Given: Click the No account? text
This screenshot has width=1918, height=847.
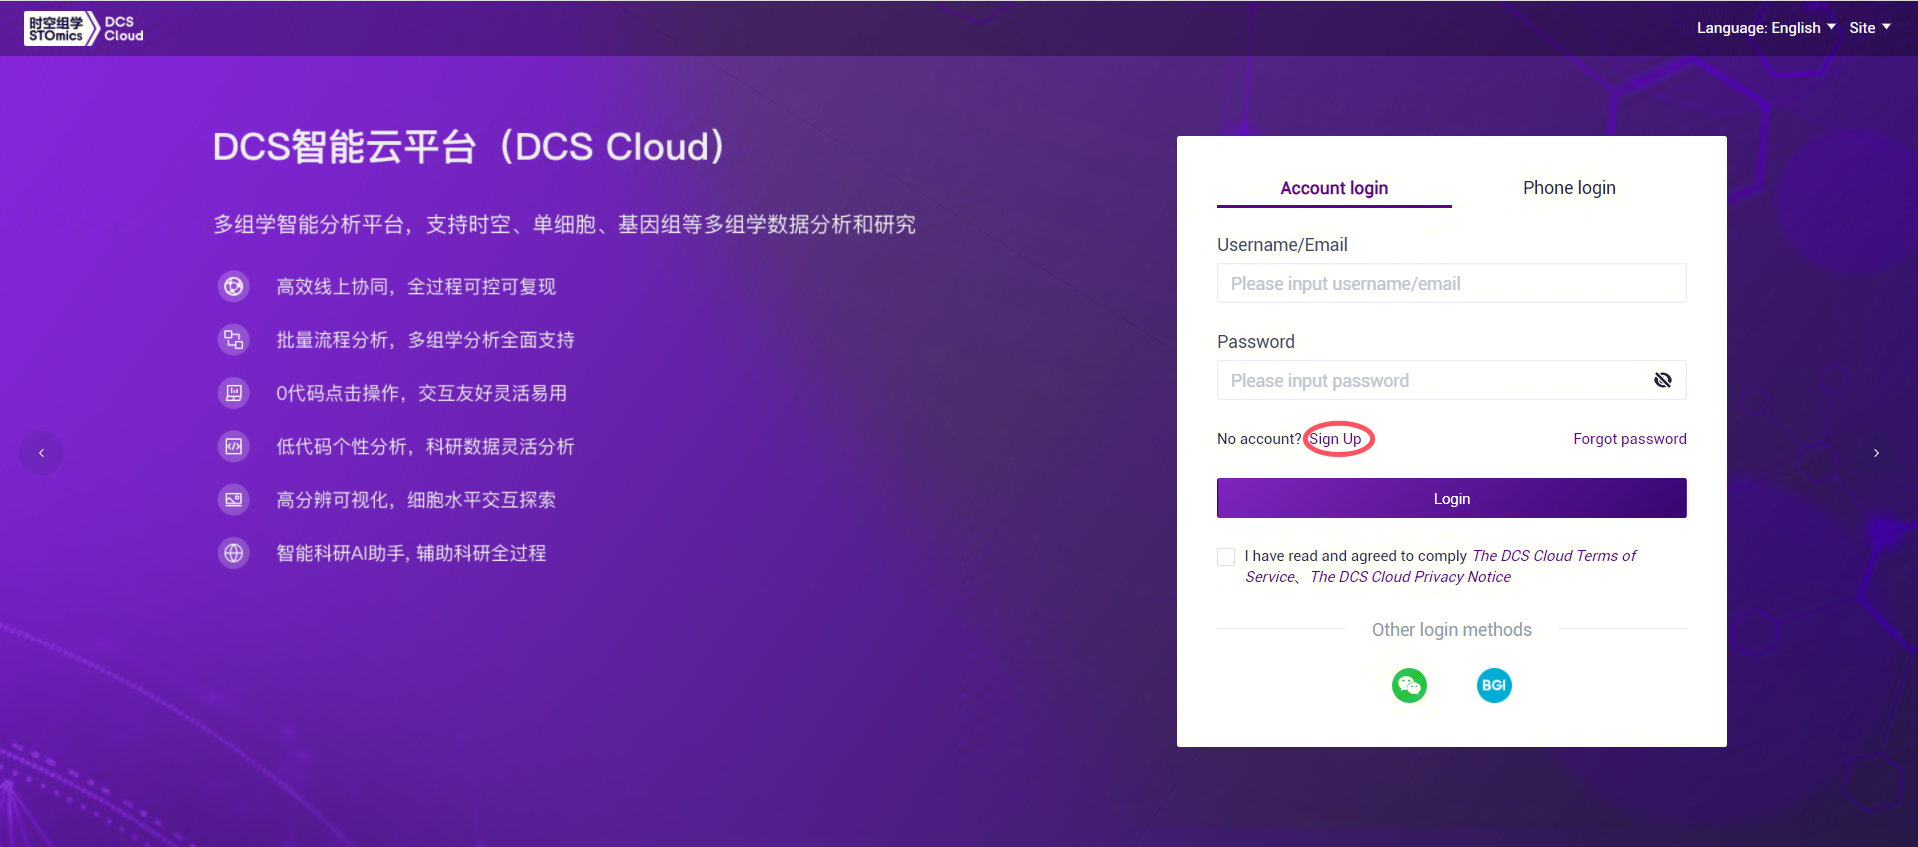Looking at the screenshot, I should (1259, 439).
